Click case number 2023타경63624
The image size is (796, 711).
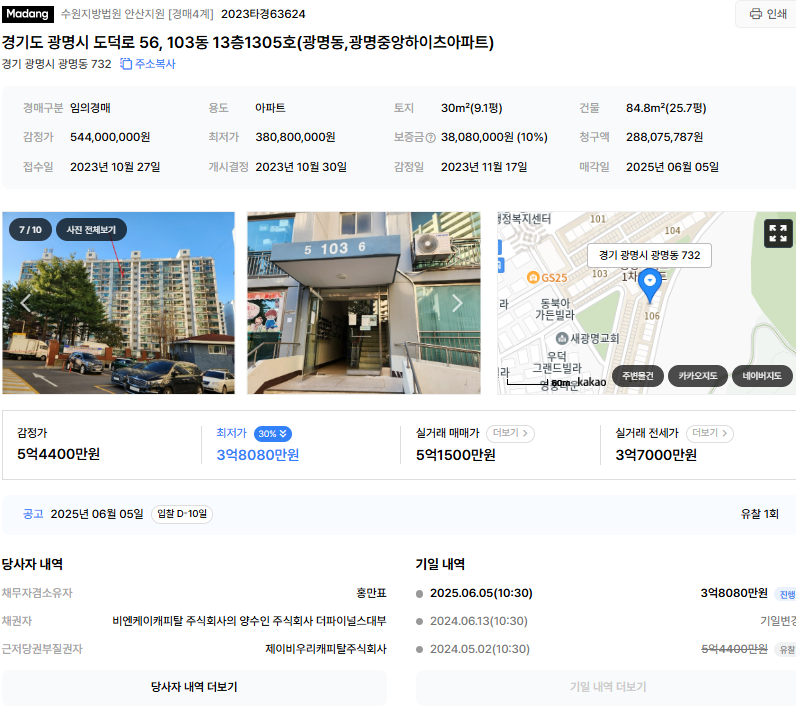pyautogui.click(x=263, y=14)
